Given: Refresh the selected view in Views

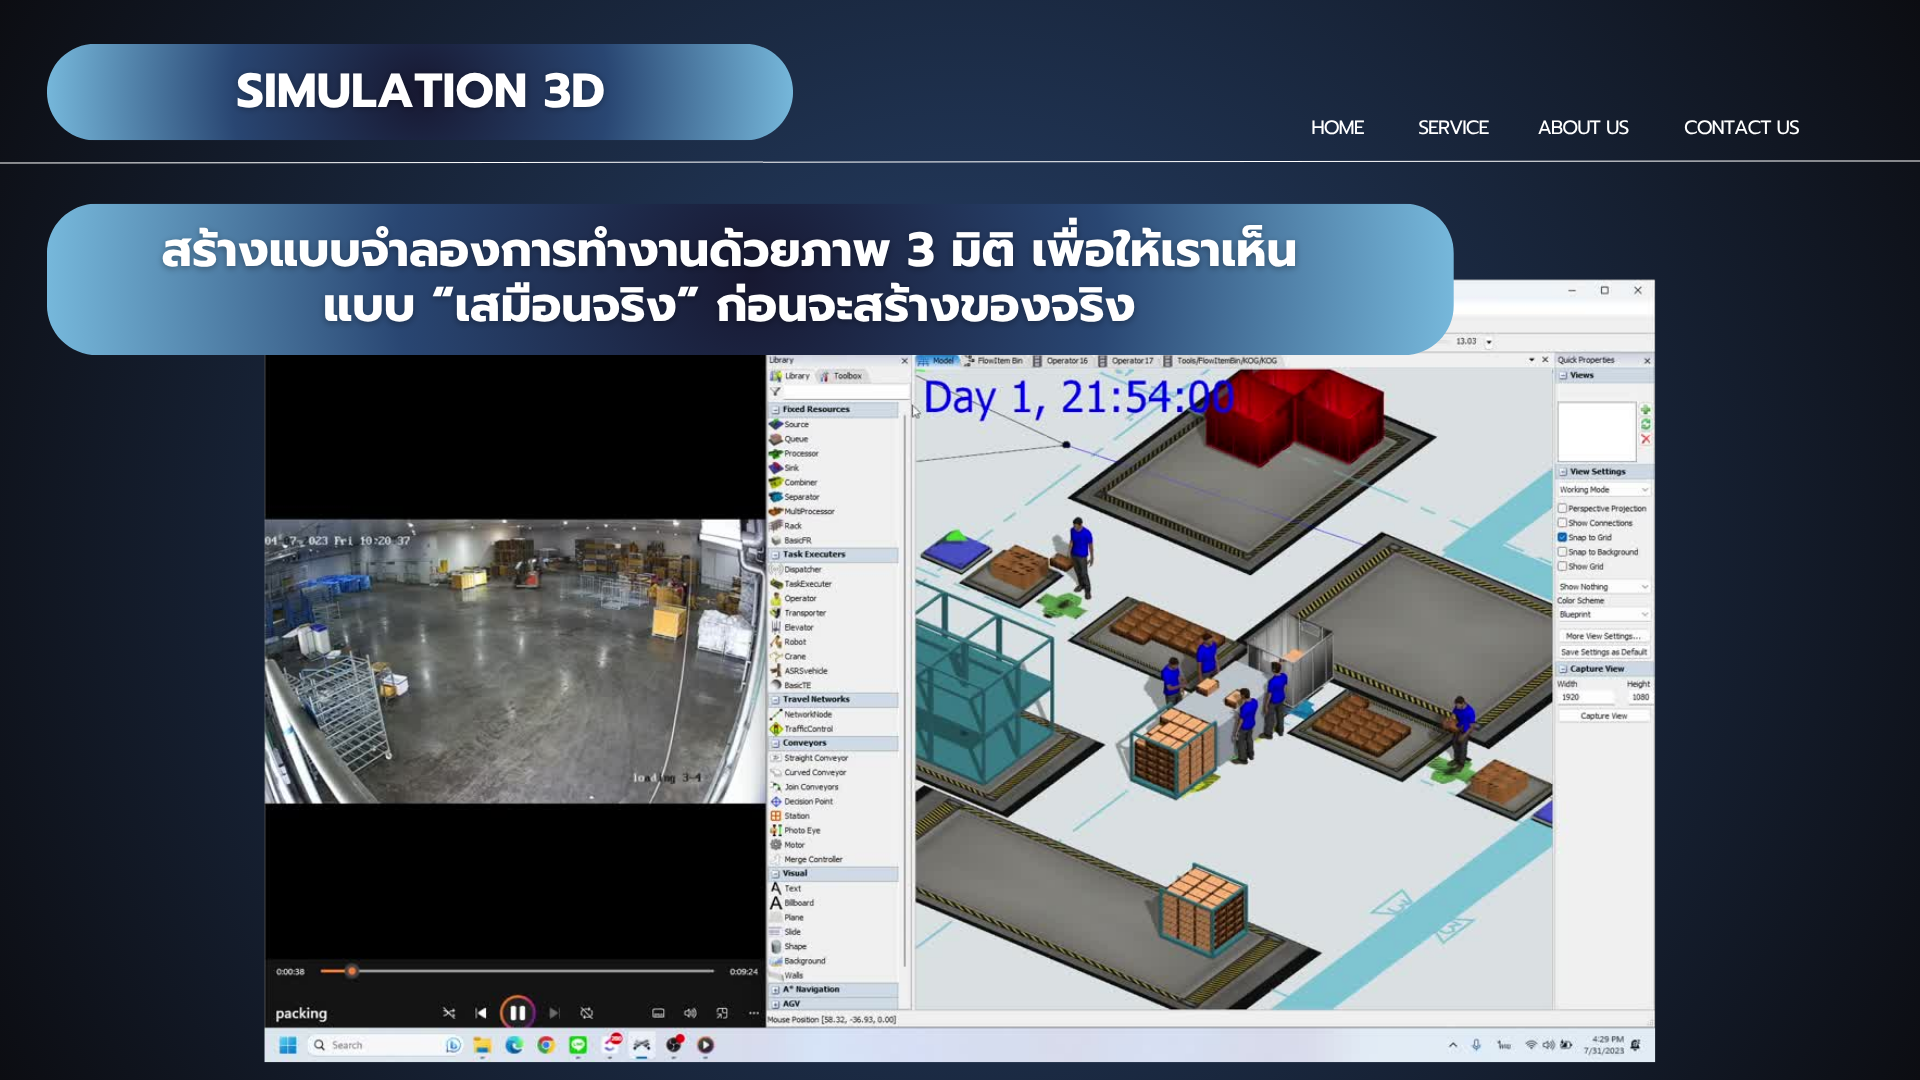Looking at the screenshot, I should (1645, 424).
